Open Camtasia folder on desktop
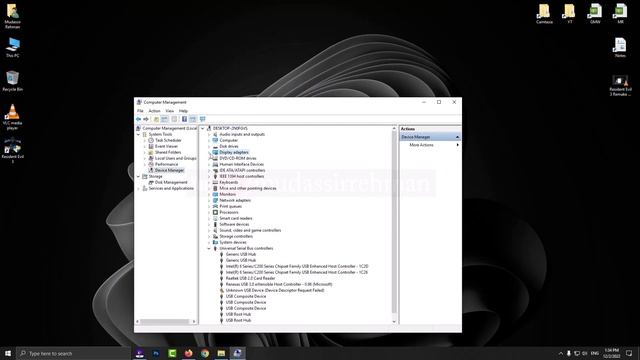The height and width of the screenshot is (360, 640). tap(544, 14)
